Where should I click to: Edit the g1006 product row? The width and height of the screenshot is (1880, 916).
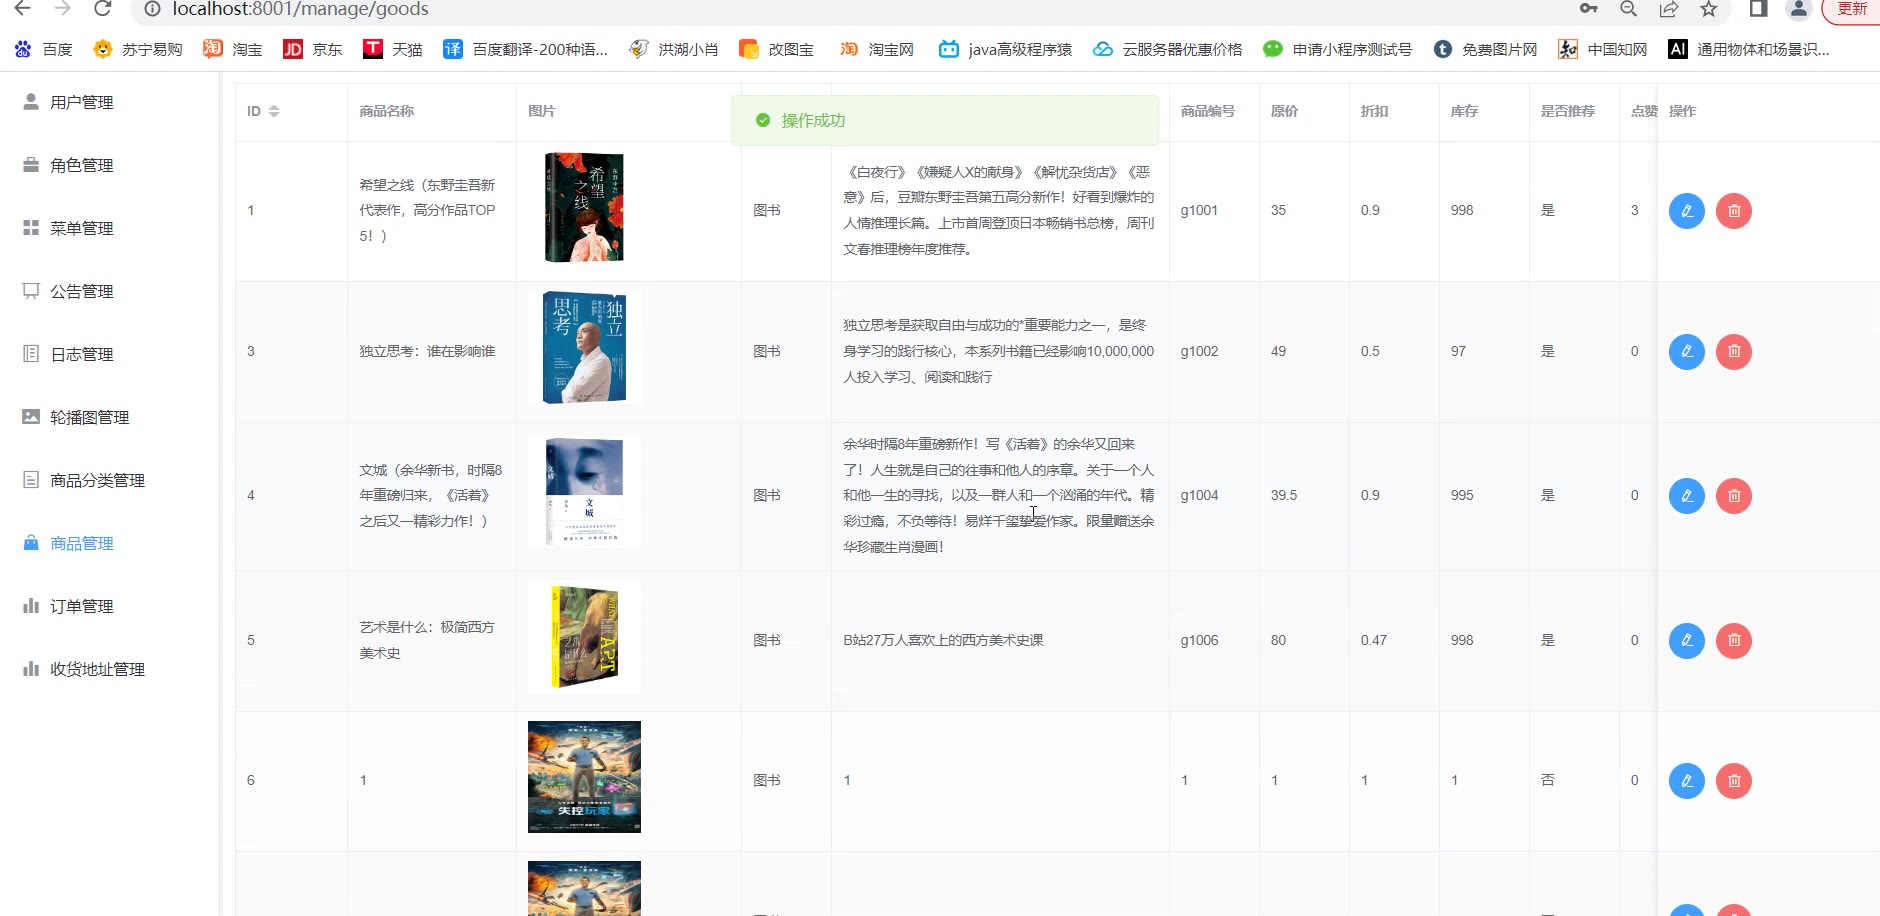point(1687,640)
